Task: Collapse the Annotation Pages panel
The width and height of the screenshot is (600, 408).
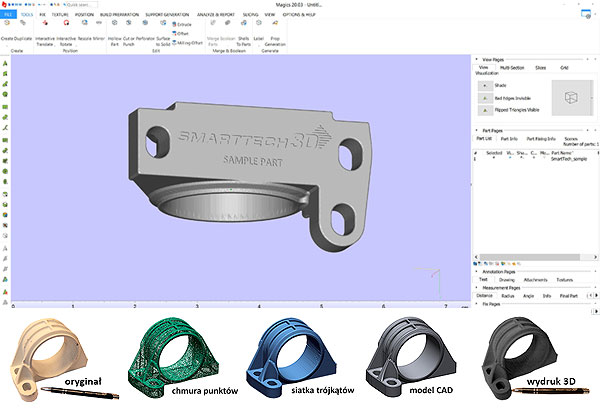Action: pos(476,271)
